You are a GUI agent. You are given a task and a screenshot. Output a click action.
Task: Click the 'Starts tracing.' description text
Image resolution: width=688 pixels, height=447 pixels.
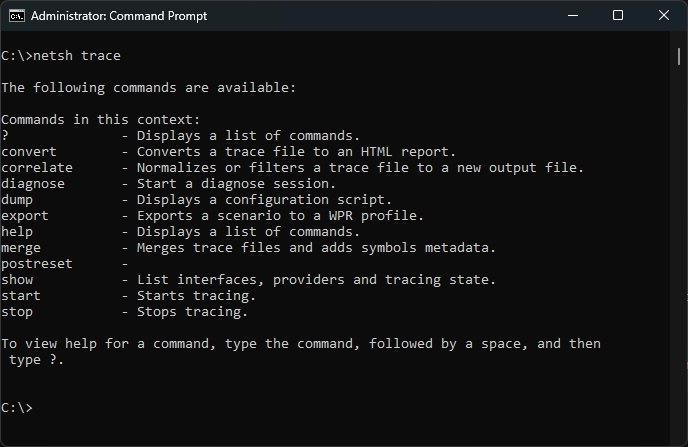point(196,296)
